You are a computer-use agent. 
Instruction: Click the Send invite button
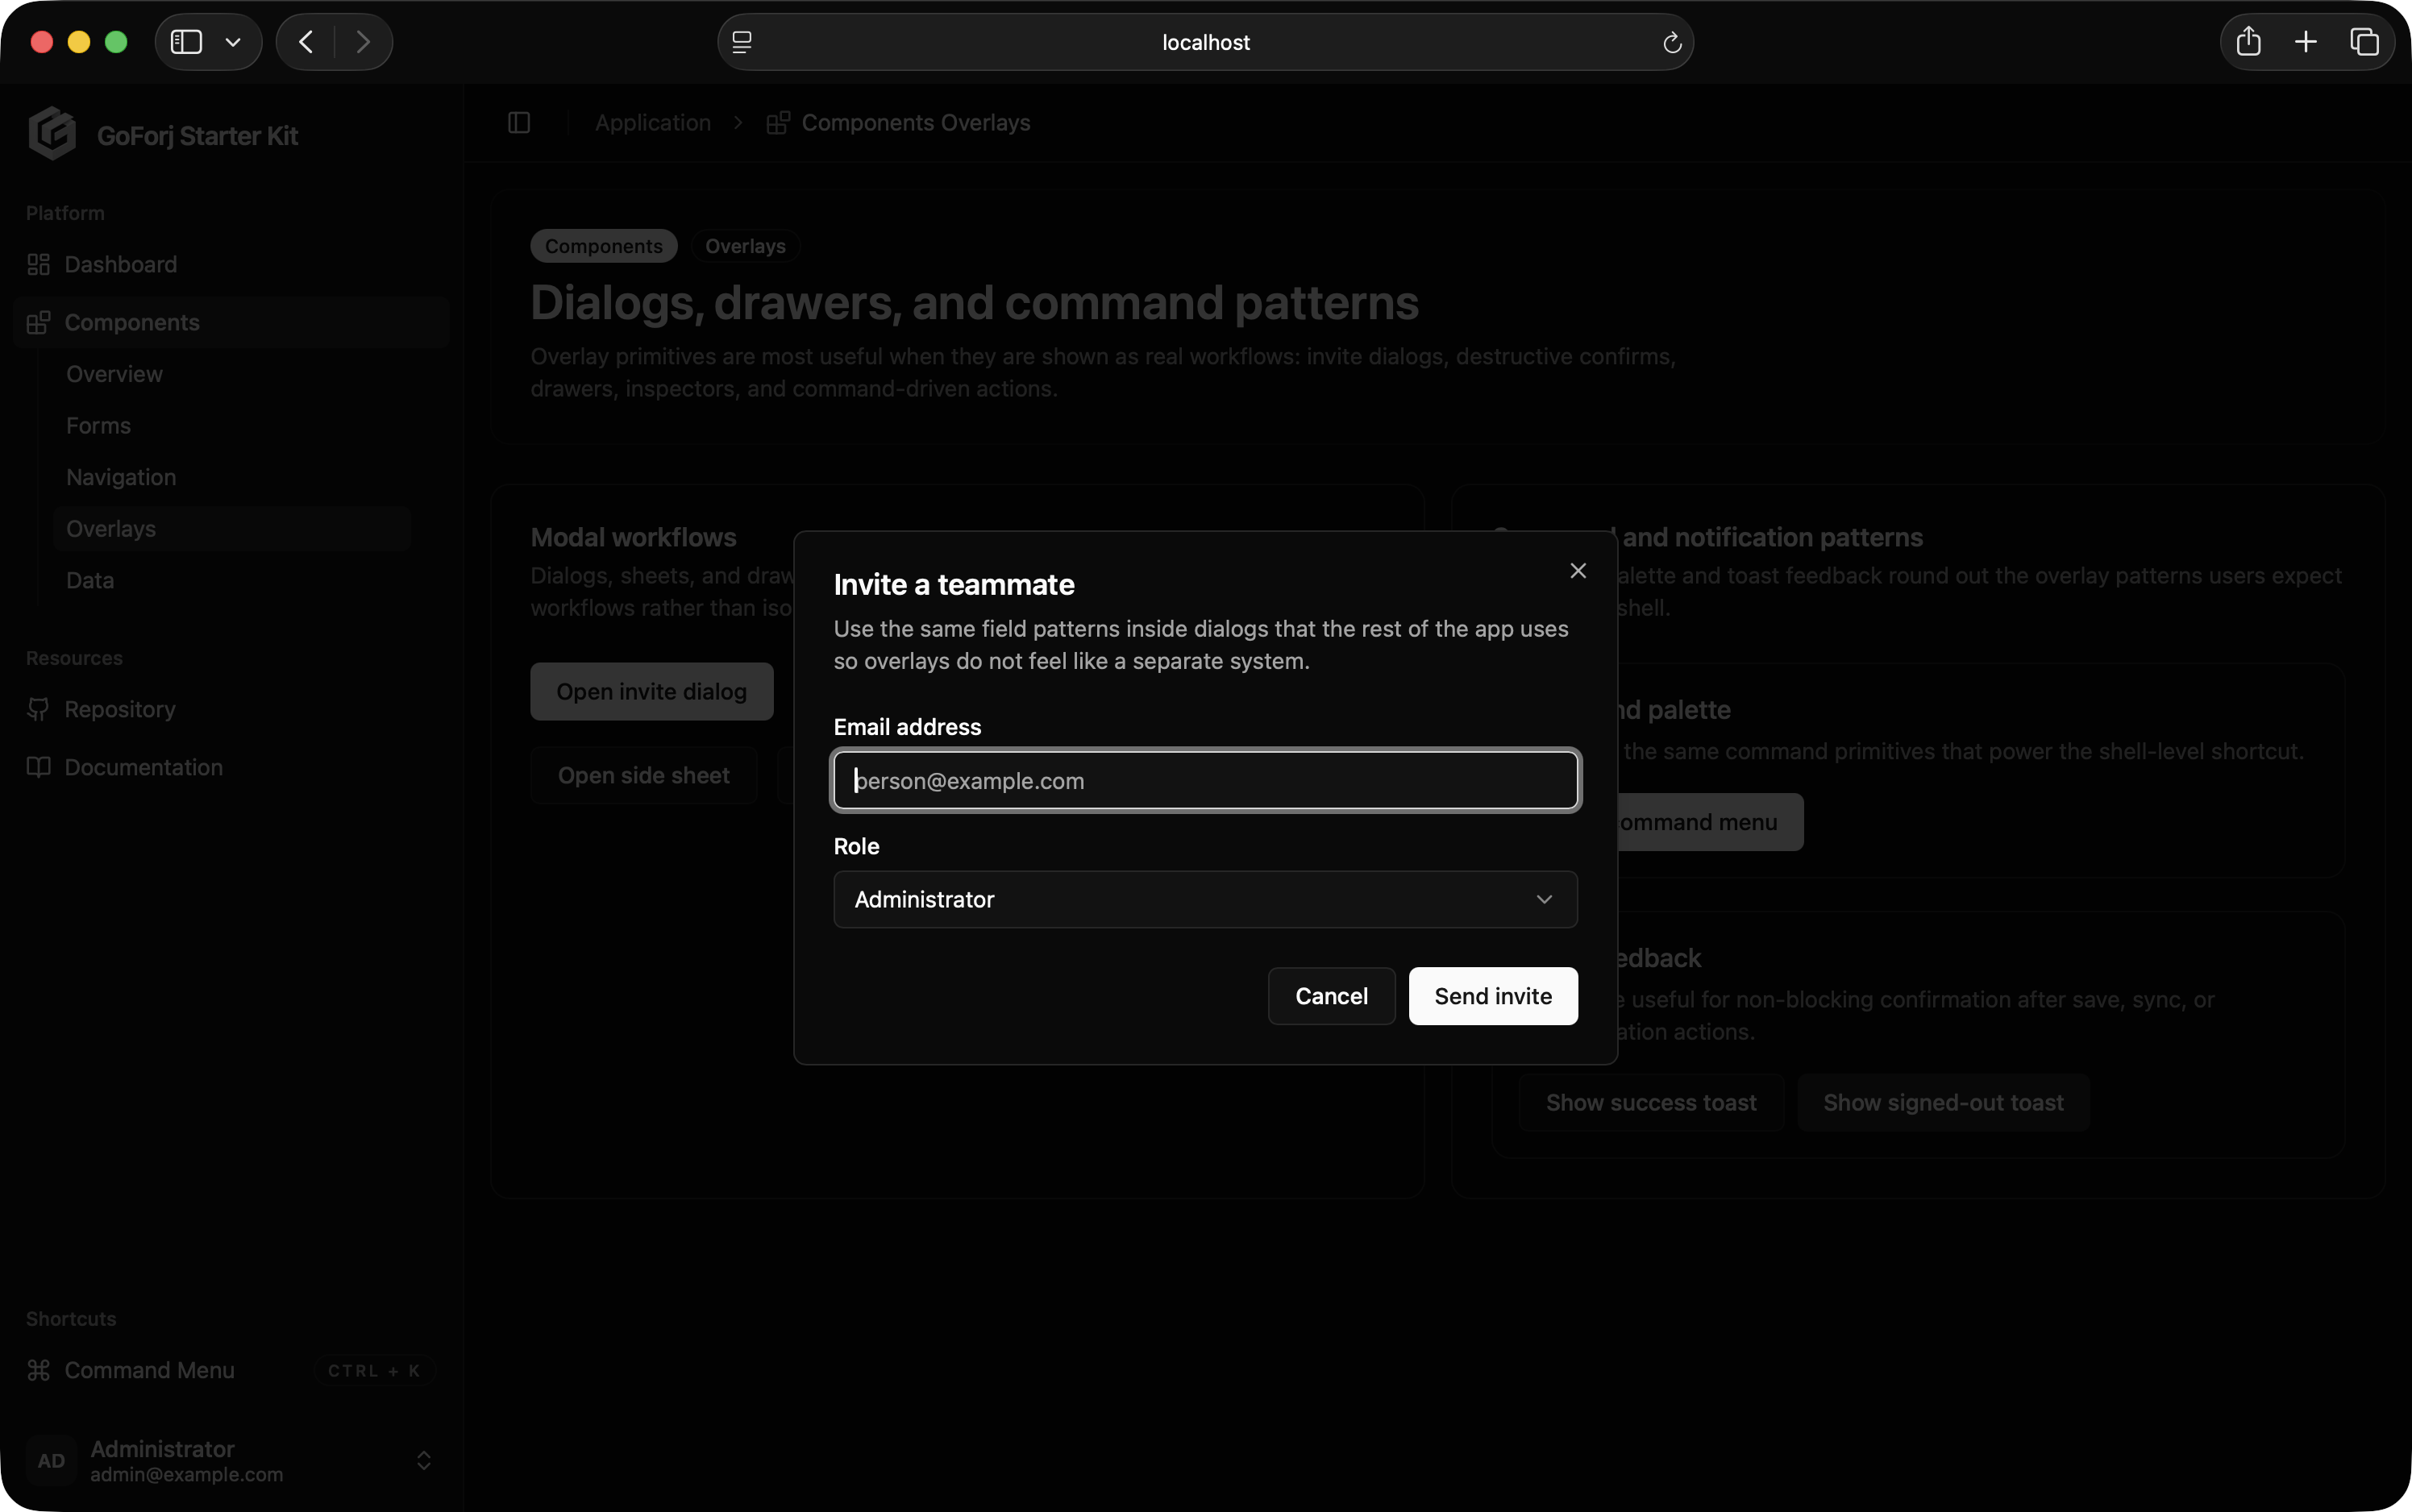[x=1493, y=996]
